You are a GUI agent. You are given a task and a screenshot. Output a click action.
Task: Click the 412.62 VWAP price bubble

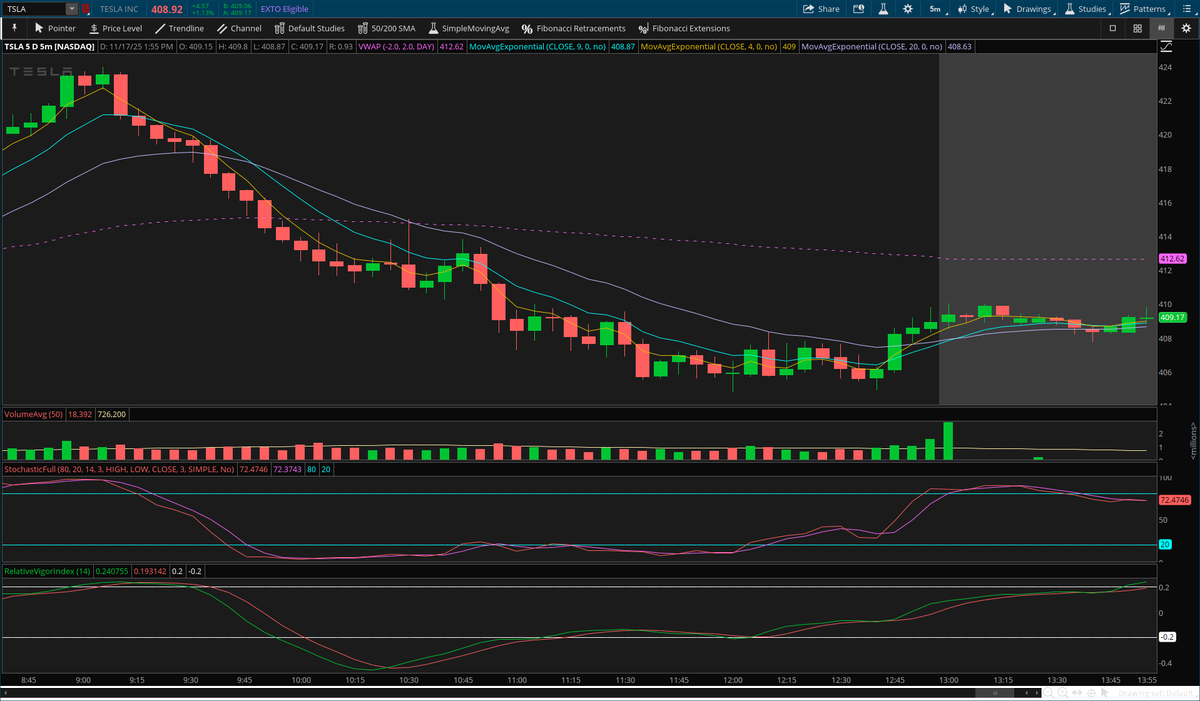point(1171,259)
